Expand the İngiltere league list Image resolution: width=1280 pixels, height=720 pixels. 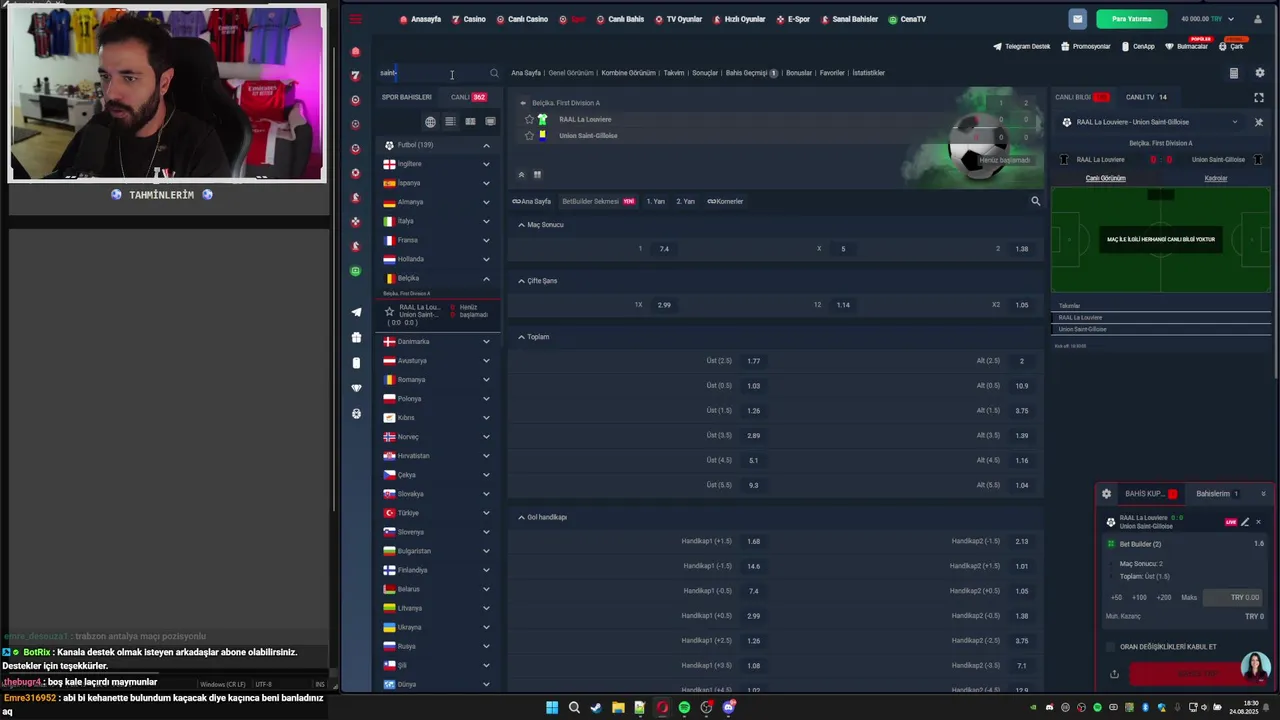pos(437,164)
